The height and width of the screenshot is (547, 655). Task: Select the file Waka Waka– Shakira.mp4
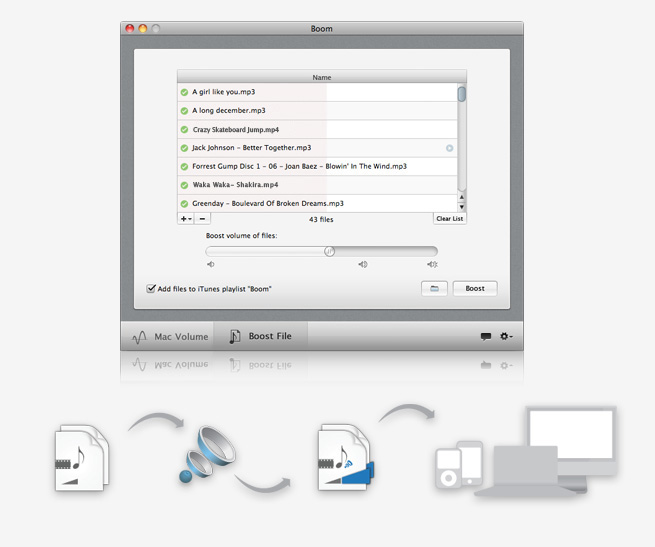coord(317,185)
